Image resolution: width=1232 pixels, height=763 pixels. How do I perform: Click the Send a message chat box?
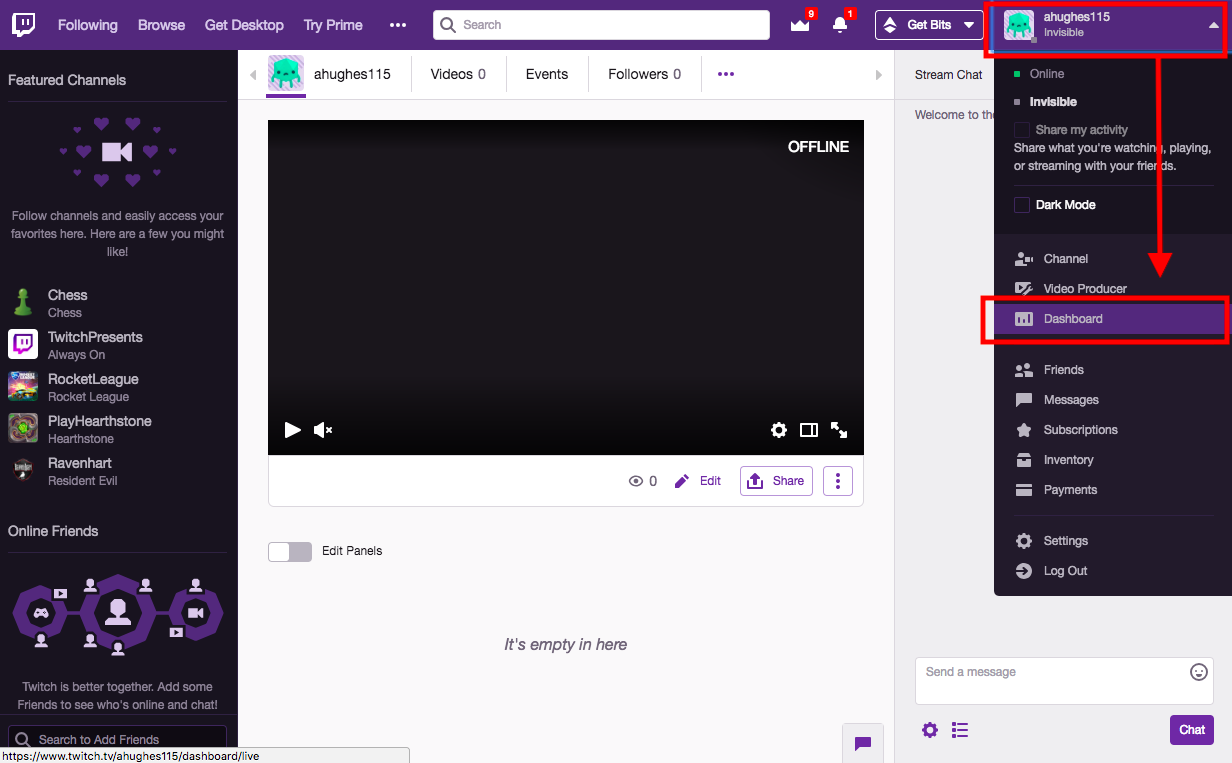[x=1064, y=681]
